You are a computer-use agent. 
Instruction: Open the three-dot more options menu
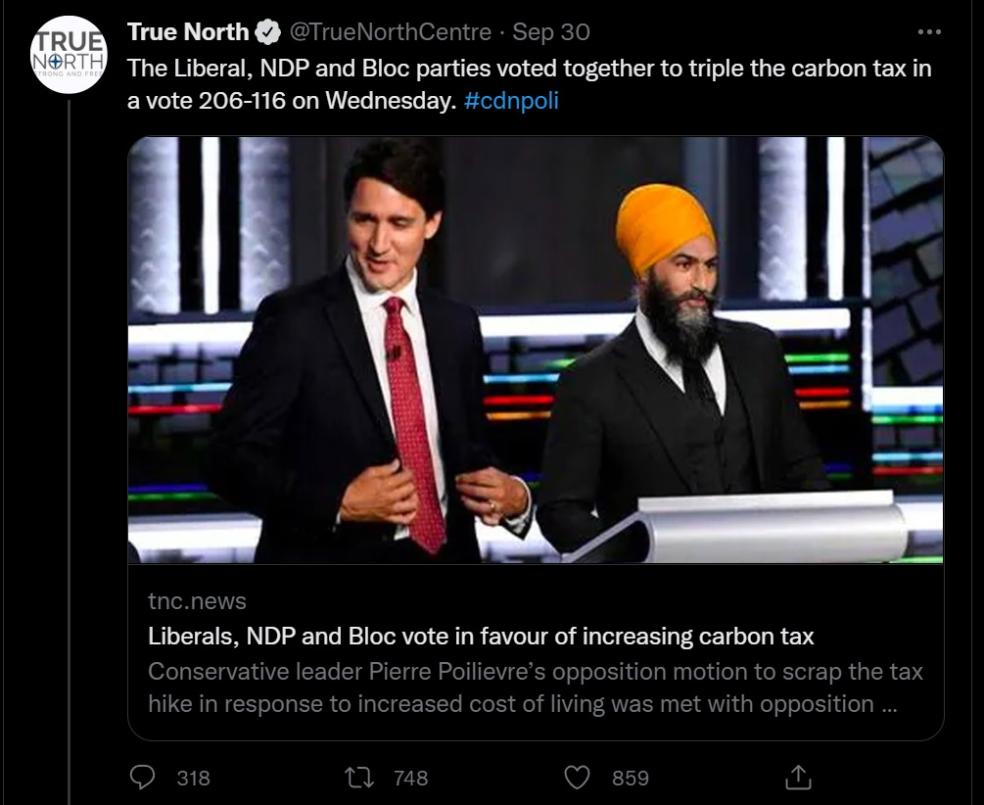929,32
